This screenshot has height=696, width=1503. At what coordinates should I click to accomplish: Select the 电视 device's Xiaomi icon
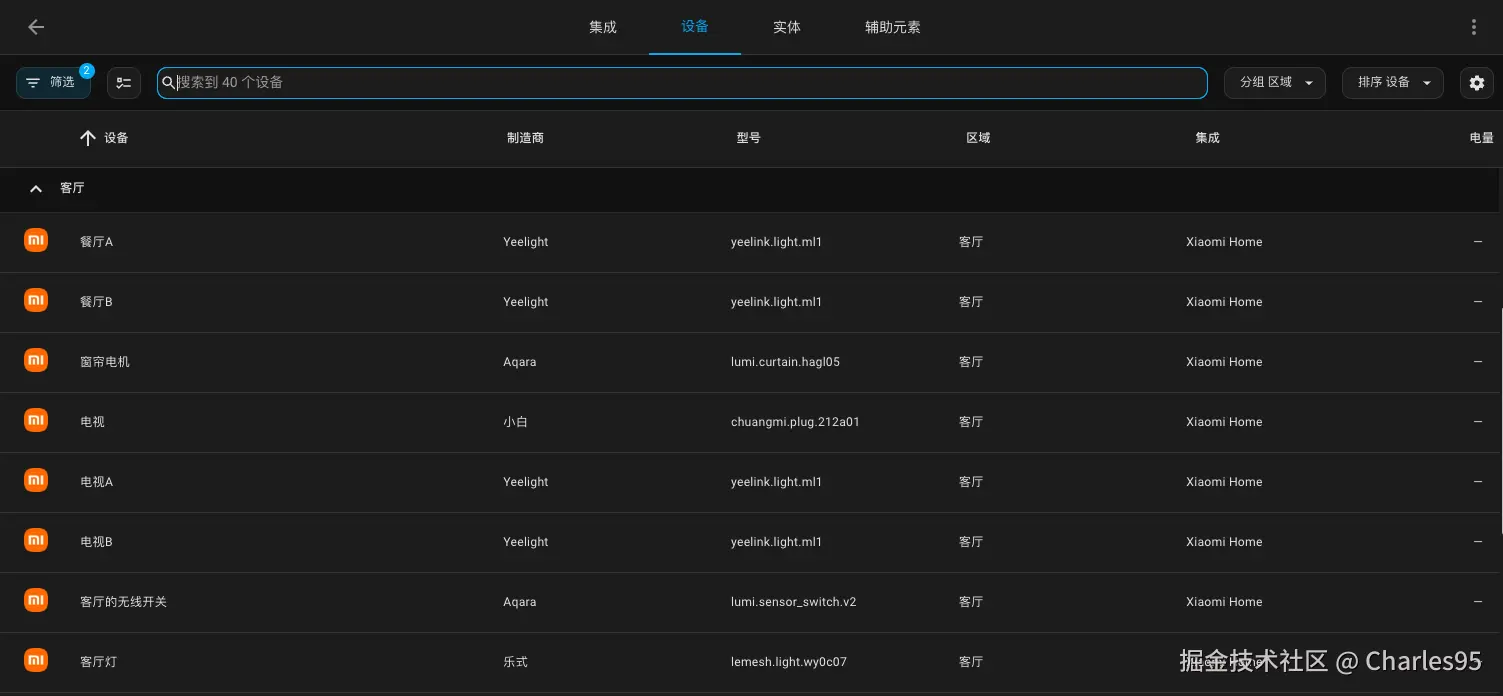coord(35,420)
